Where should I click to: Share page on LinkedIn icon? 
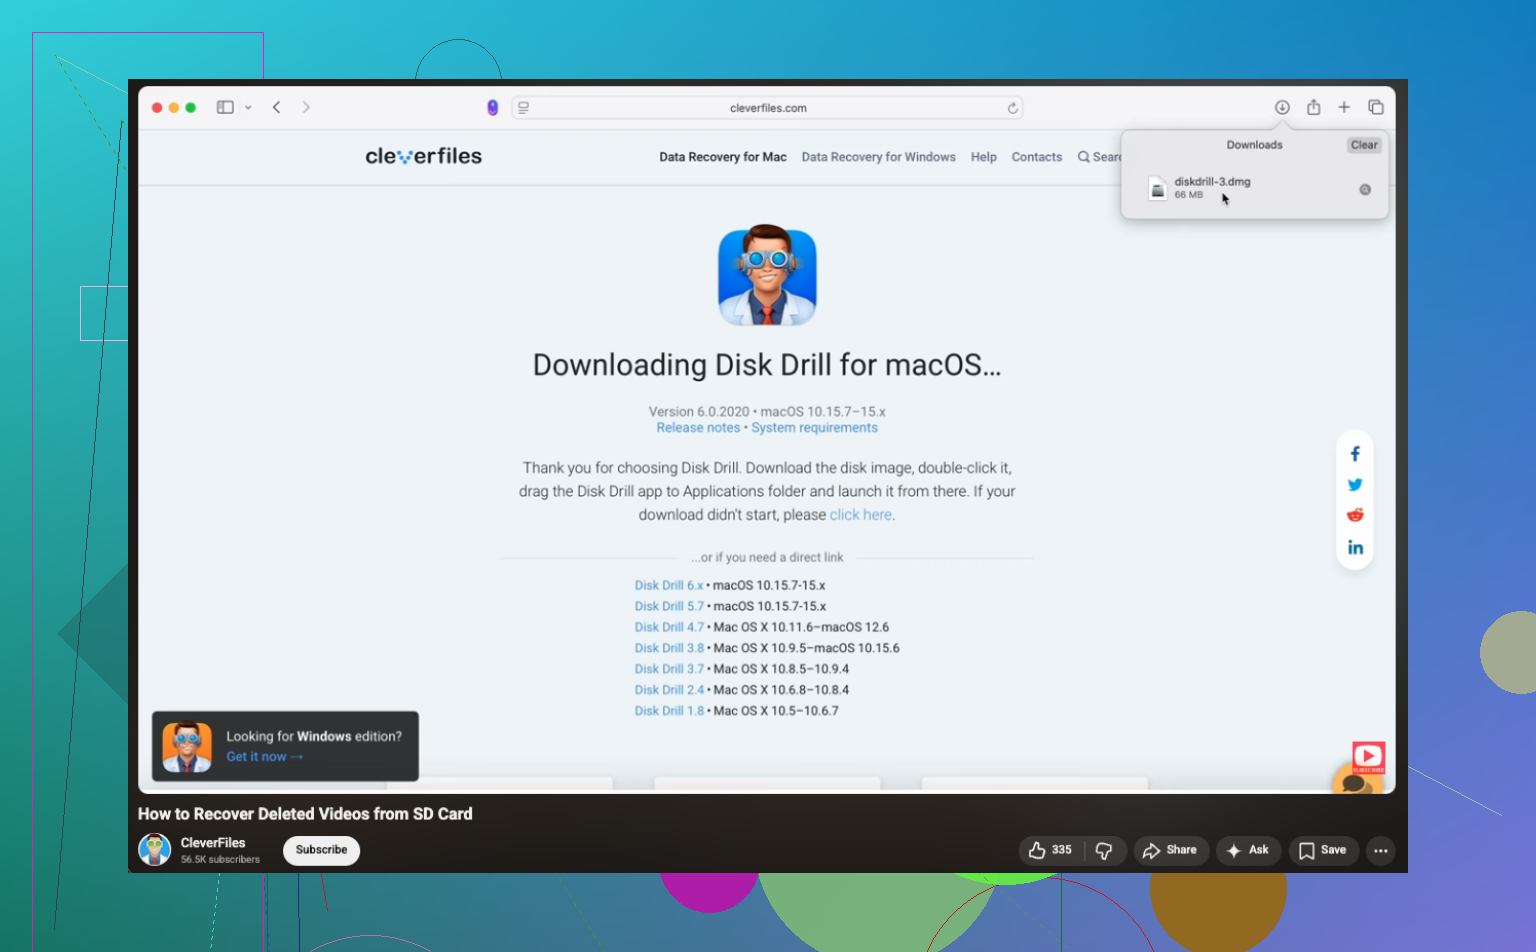[1355, 547]
